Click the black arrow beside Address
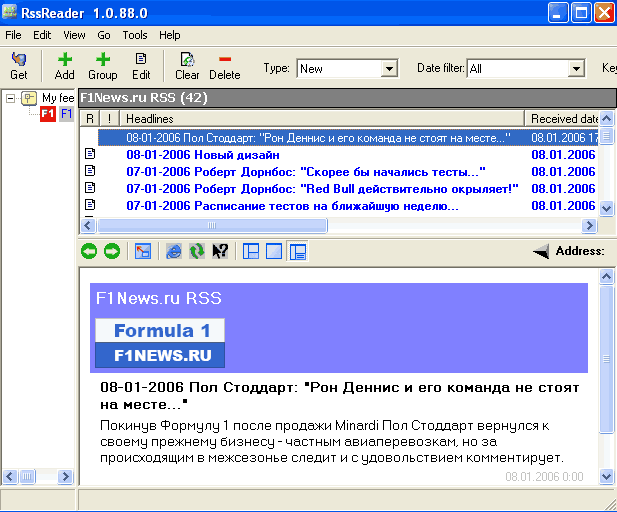The height and width of the screenshot is (512, 617). (541, 251)
